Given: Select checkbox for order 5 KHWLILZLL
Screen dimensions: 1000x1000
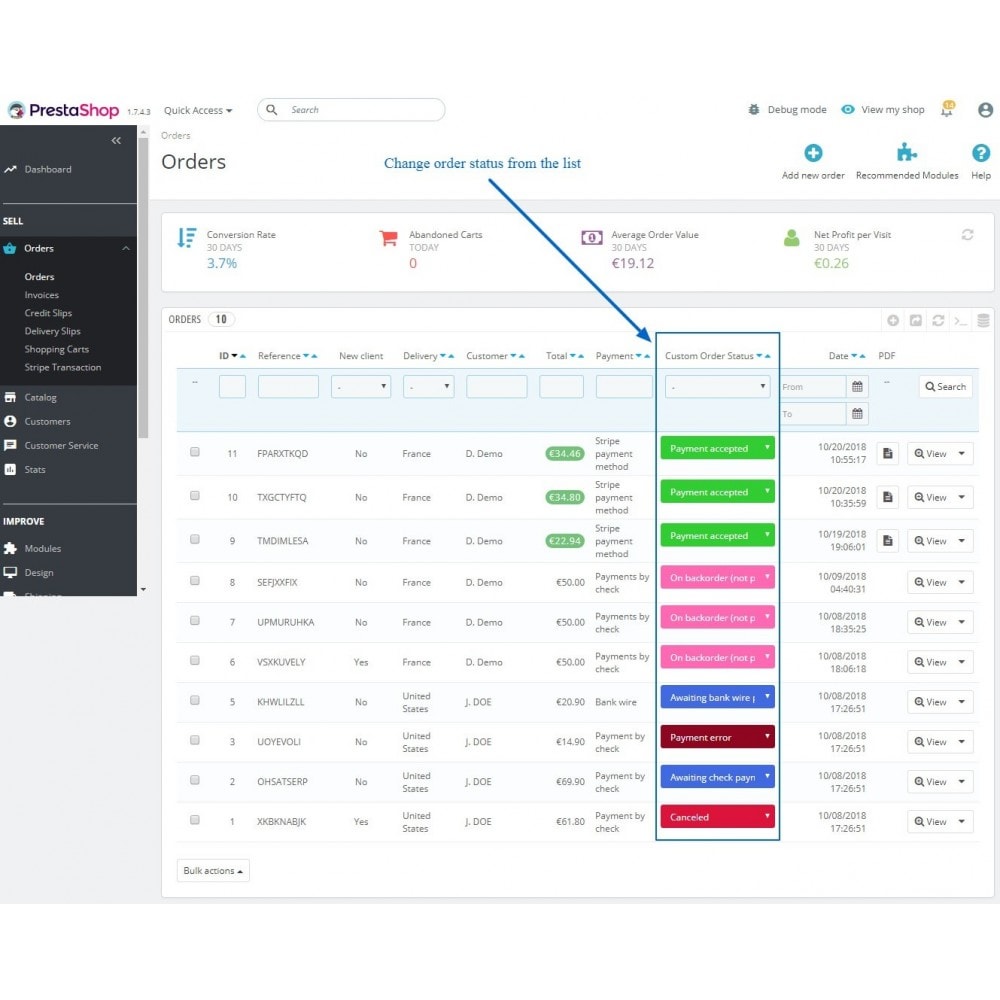Looking at the screenshot, I should [x=195, y=700].
